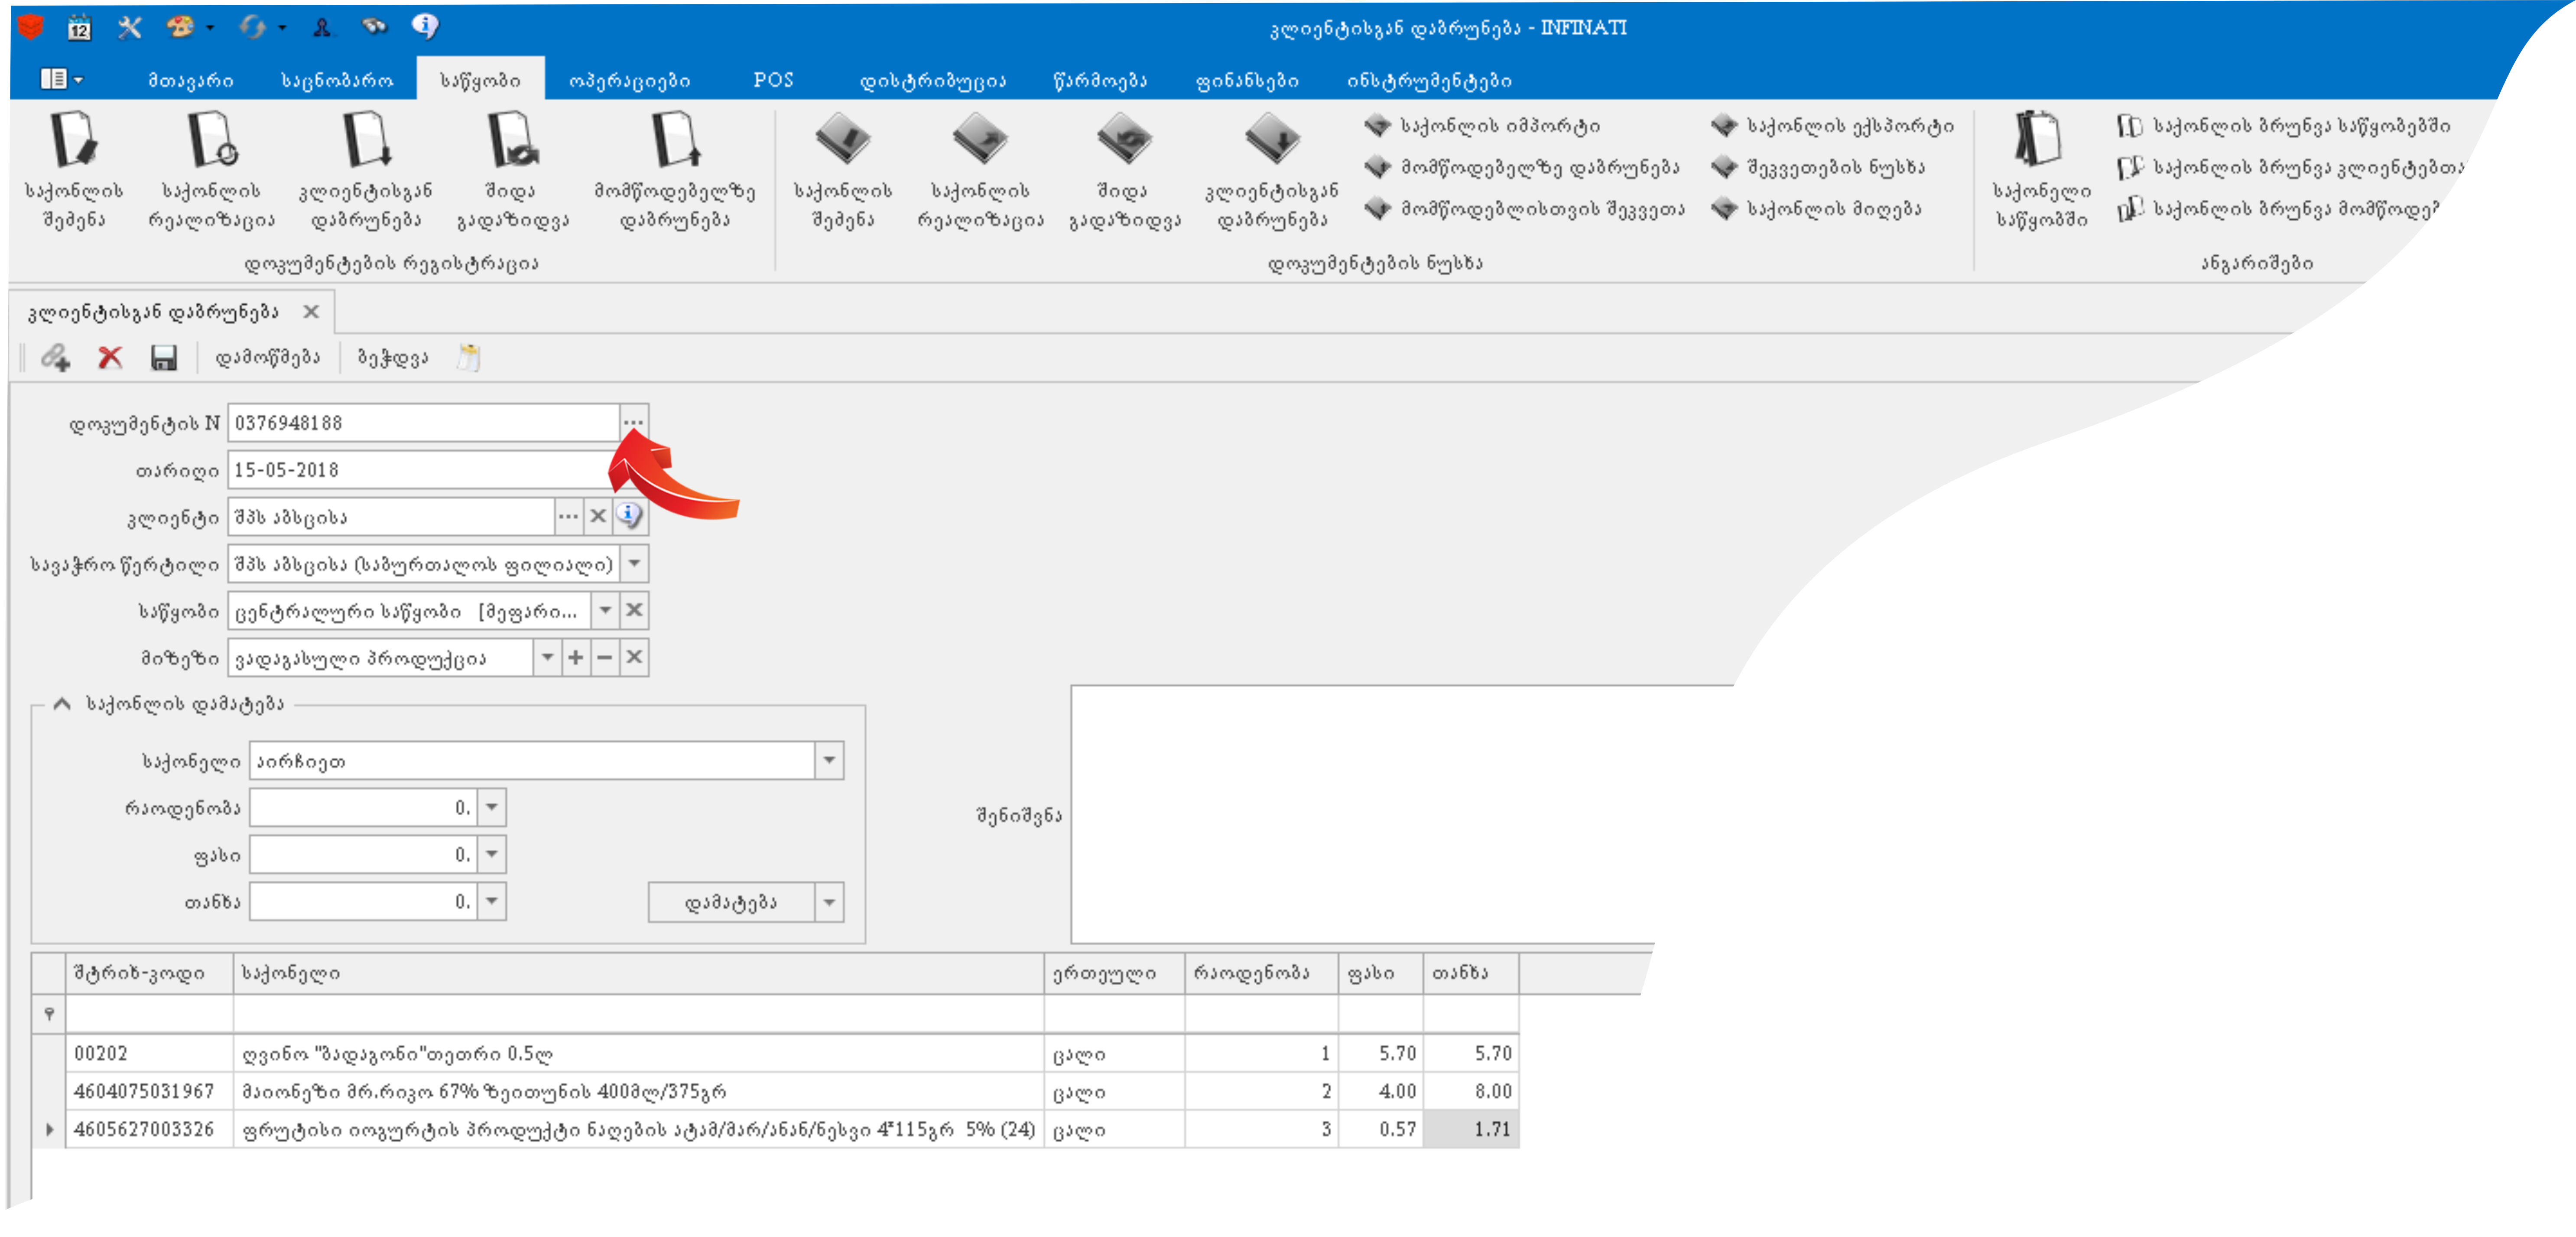Viewport: 2576px width, 1237px height.
Task: Open საქონლის ექსპორტი list
Action: (x=1832, y=126)
